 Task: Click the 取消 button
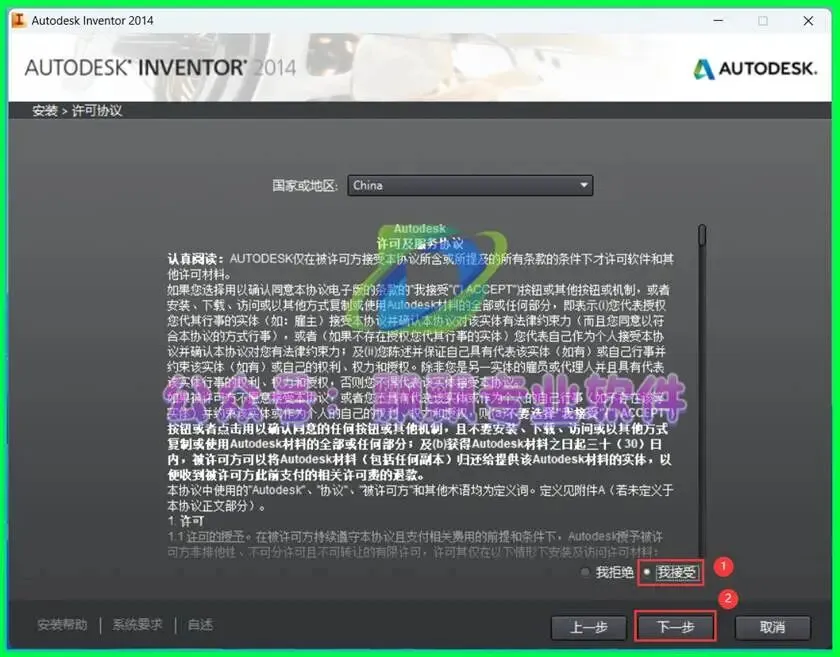(772, 627)
